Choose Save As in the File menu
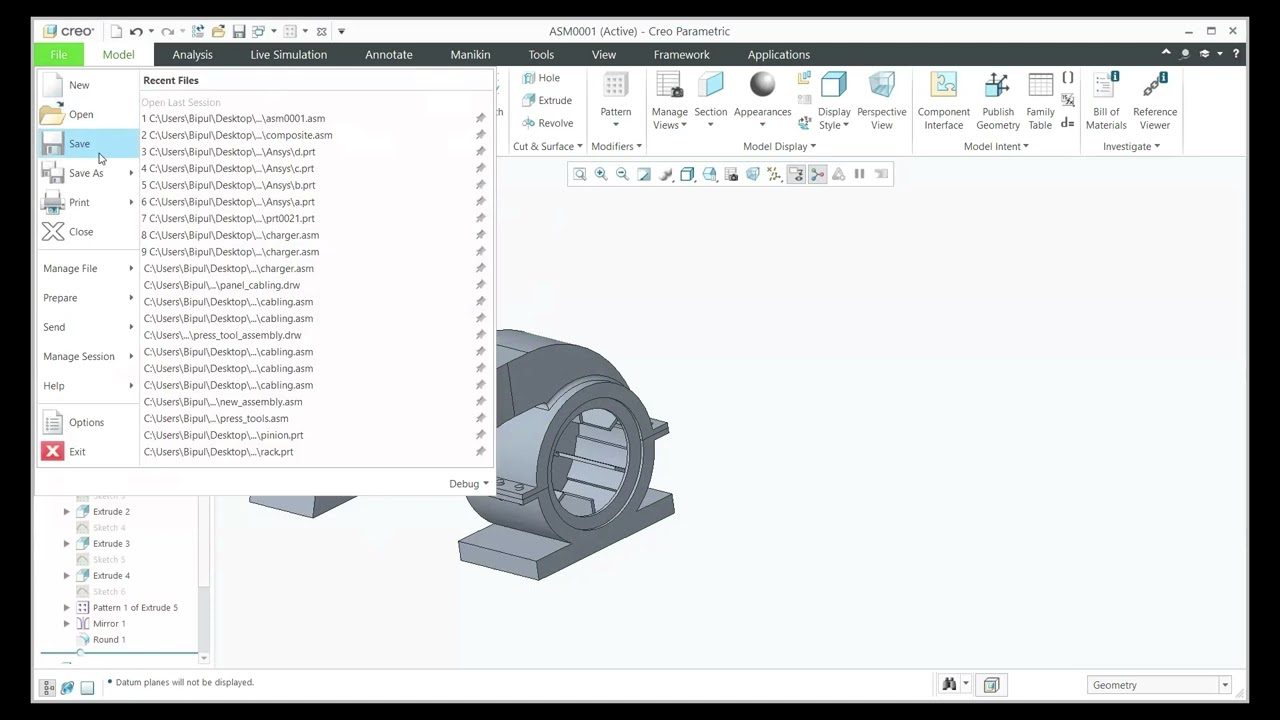Viewport: 1280px width, 720px height. click(88, 173)
